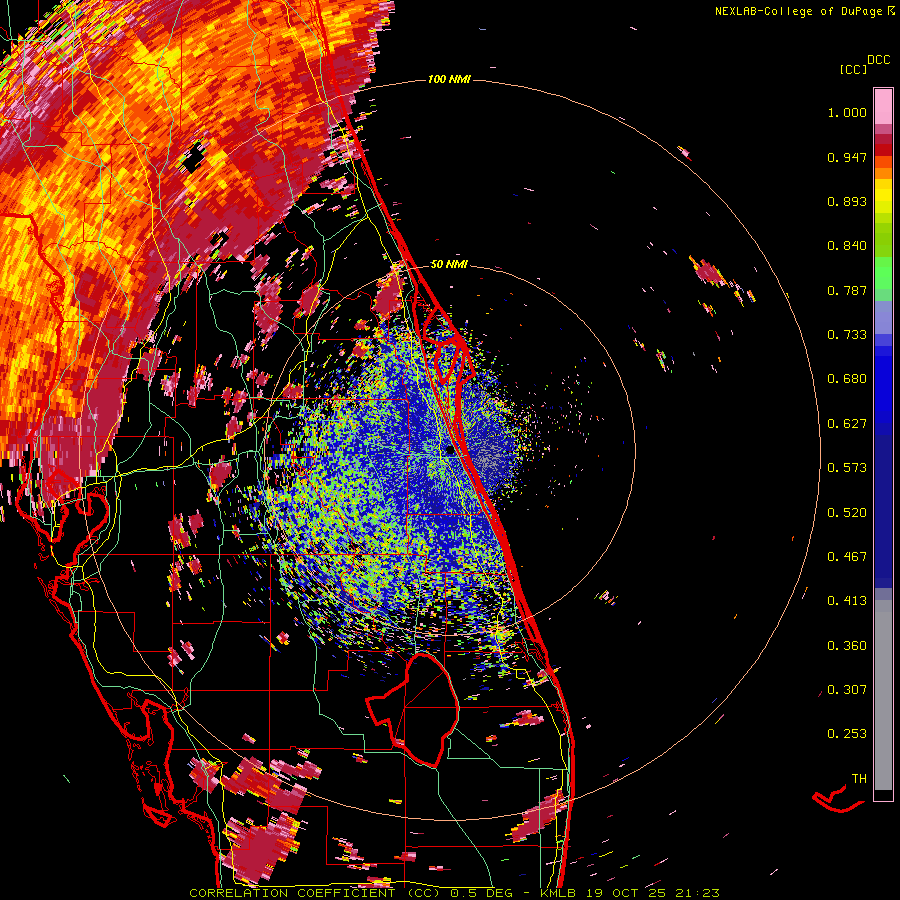900x900 pixels.
Task: Click the 0.680 color scale value
Action: (x=847, y=379)
